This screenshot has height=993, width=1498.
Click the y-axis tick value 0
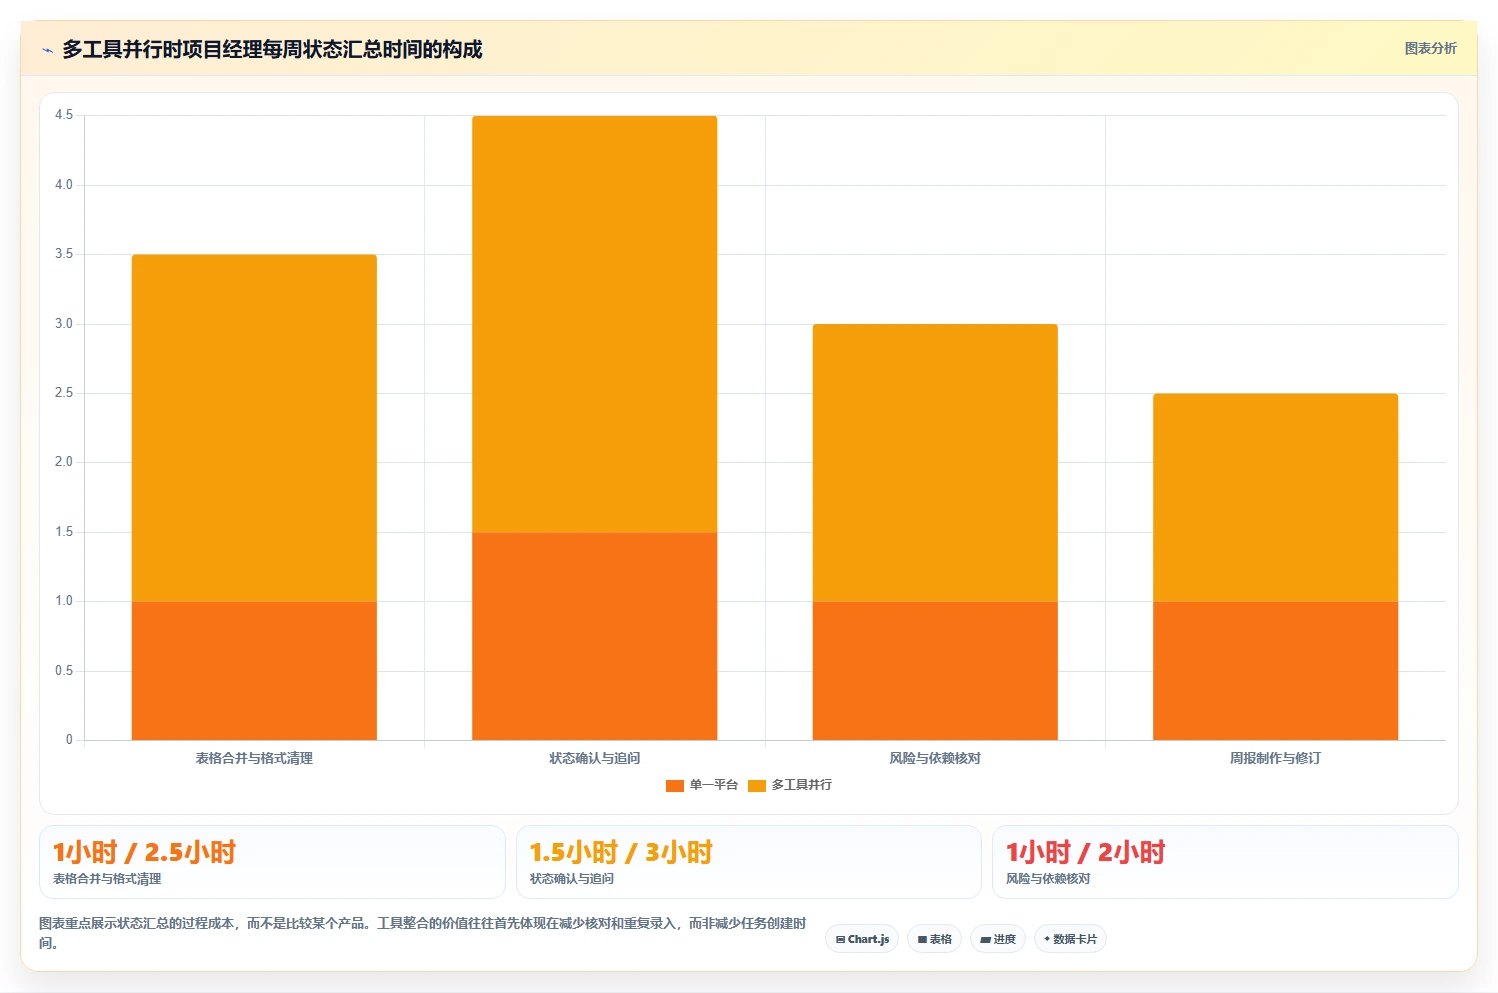click(x=69, y=740)
